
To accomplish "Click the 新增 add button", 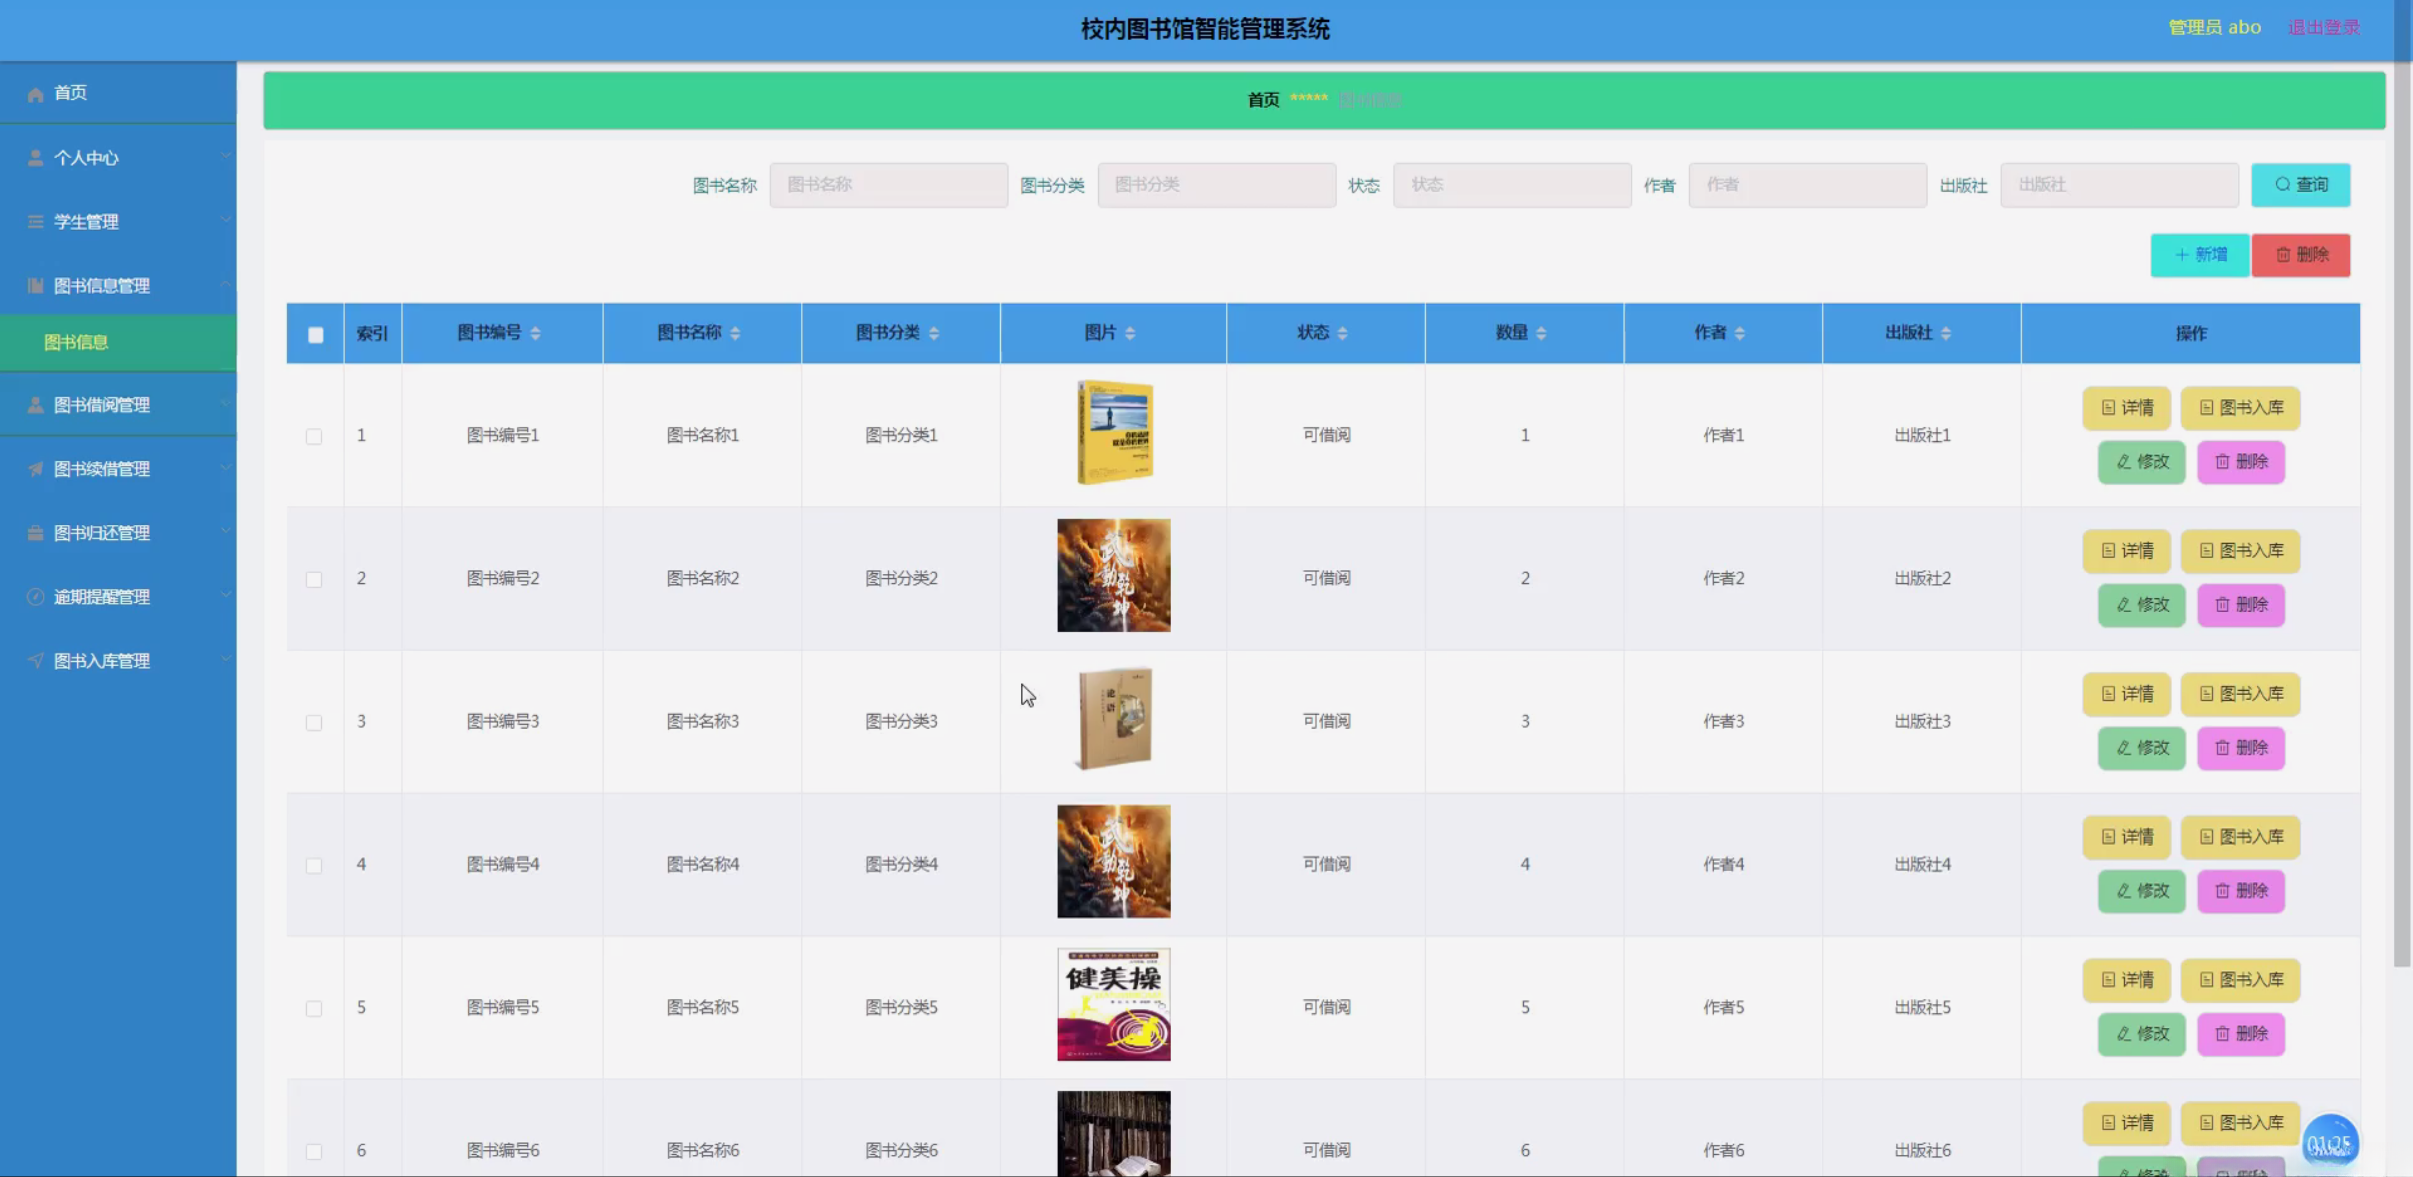I will (x=2199, y=255).
